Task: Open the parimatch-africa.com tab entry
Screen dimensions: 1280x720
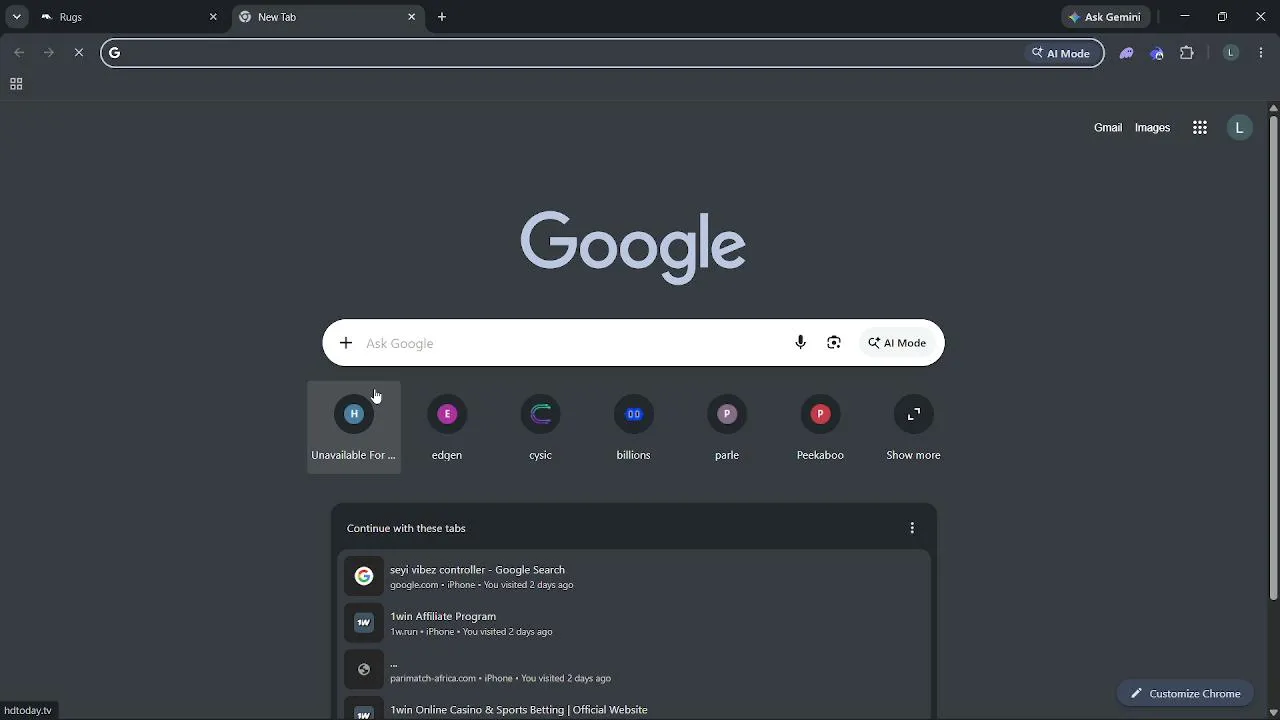Action: pyautogui.click(x=634, y=670)
